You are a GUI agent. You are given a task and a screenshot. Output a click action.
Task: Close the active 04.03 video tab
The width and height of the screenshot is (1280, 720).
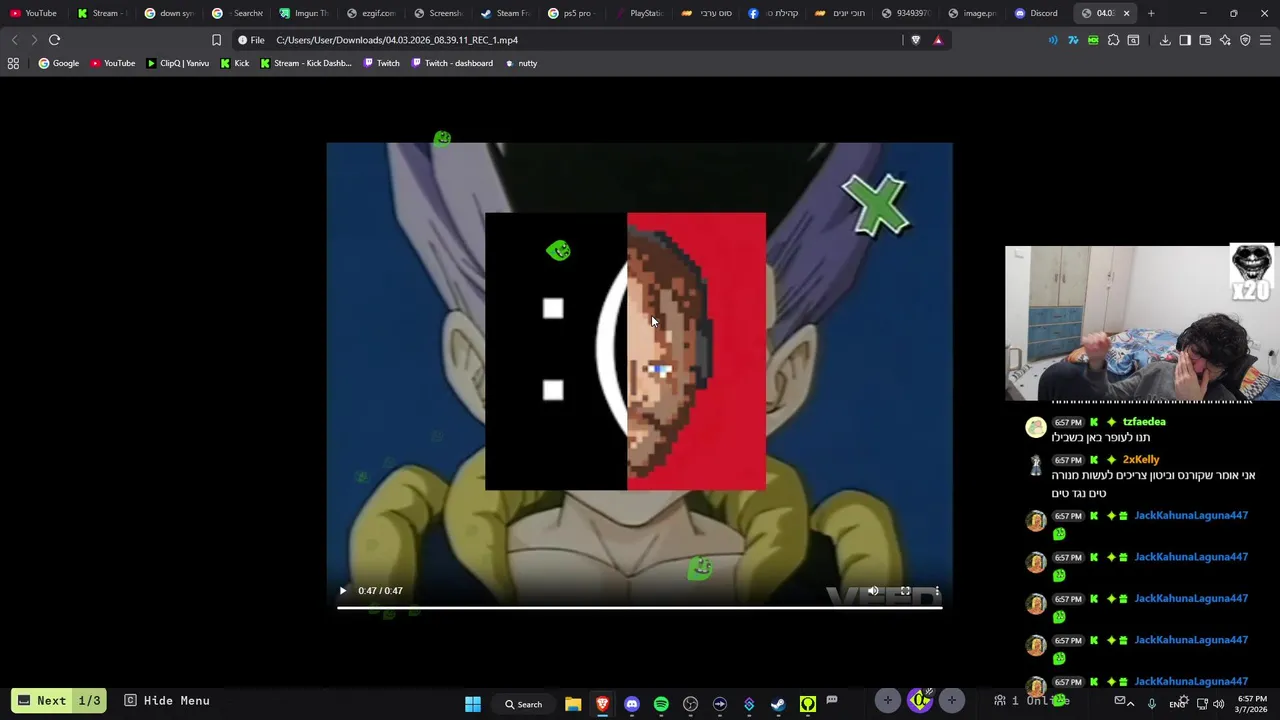tap(1126, 13)
